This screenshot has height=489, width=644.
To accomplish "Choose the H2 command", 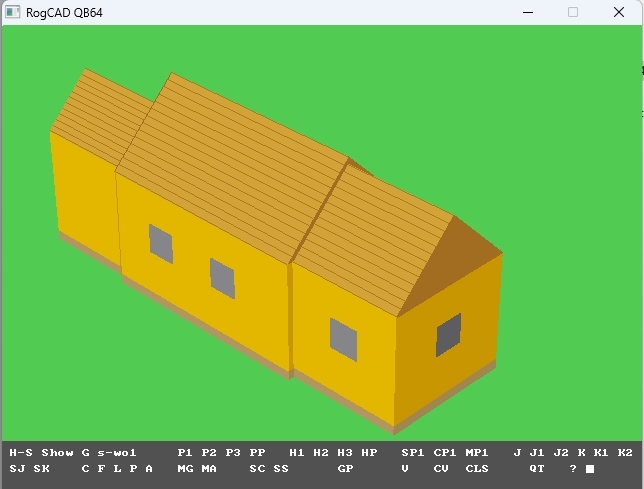I will point(321,453).
